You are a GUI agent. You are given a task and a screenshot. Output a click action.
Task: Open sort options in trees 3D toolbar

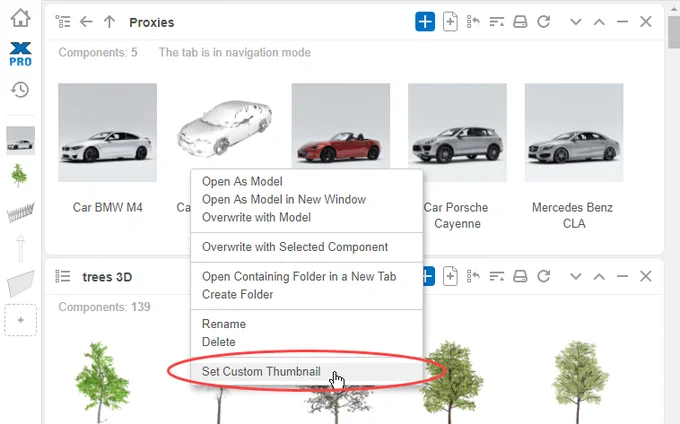tap(497, 276)
